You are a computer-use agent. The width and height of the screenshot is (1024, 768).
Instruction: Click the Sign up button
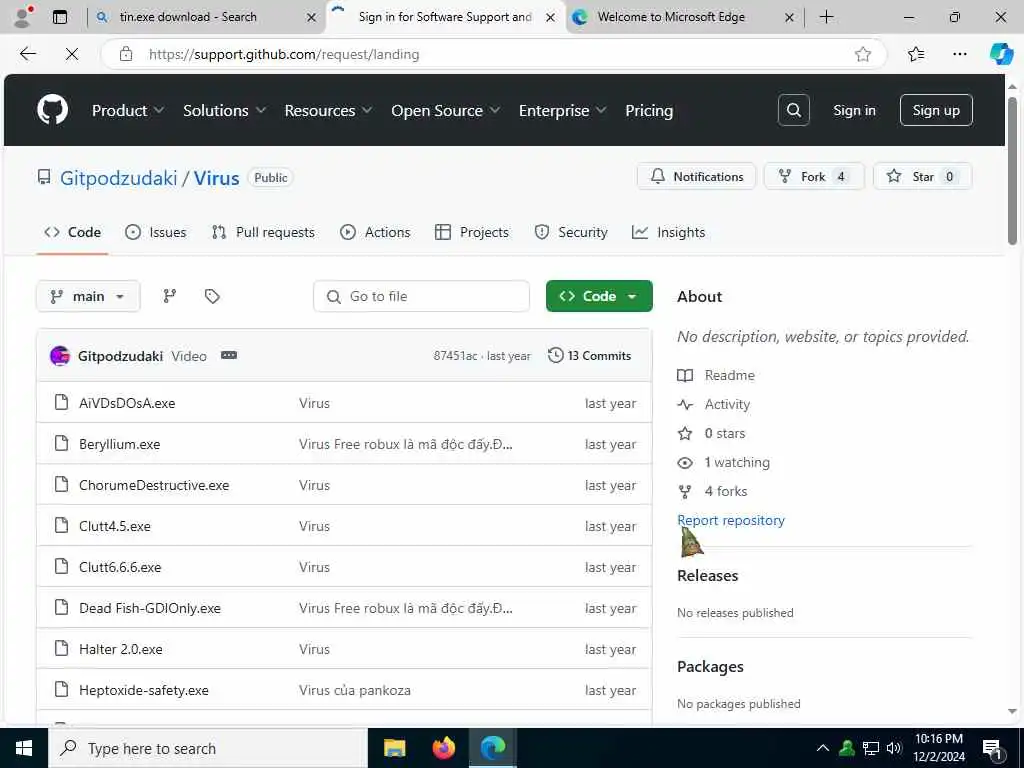936,110
